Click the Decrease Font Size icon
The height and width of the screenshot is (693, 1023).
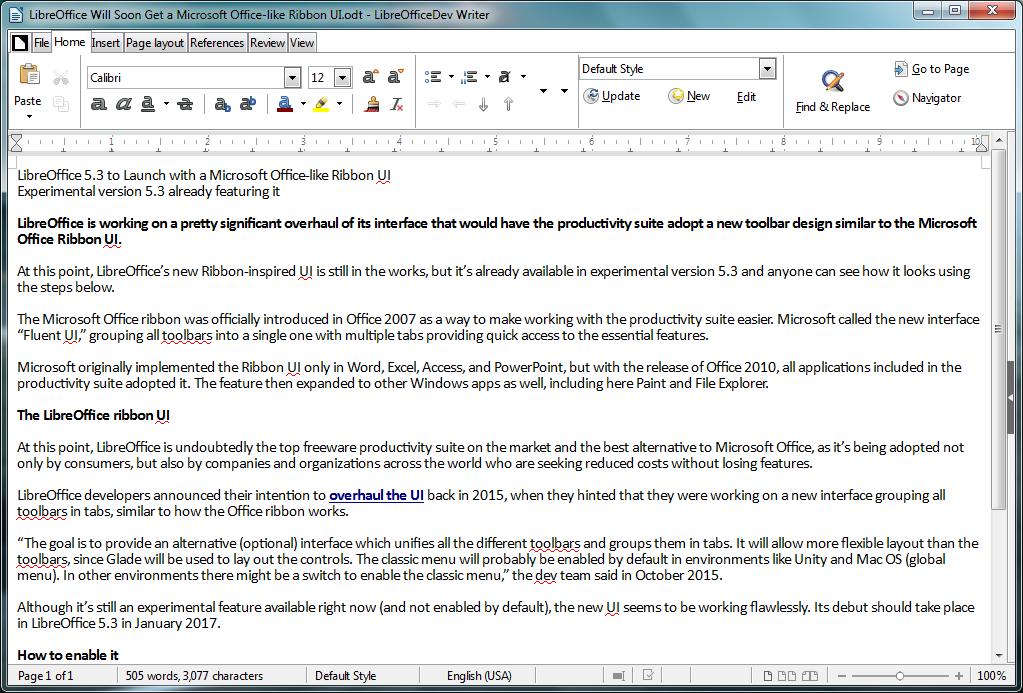click(x=395, y=76)
